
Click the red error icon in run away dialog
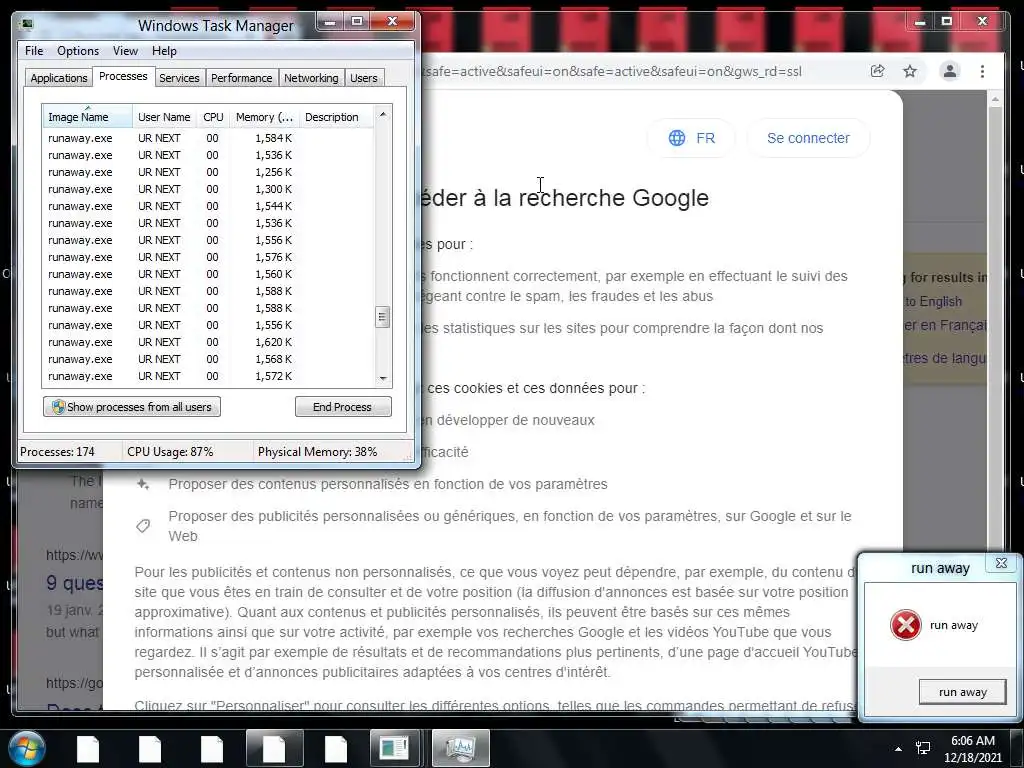(x=906, y=625)
